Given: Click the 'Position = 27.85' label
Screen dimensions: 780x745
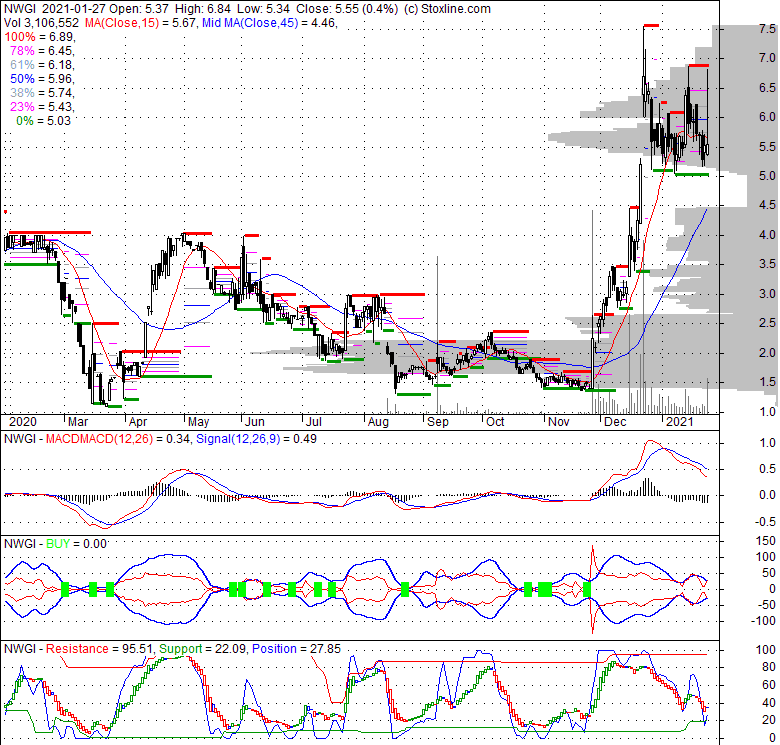Looking at the screenshot, I should (x=296, y=649).
